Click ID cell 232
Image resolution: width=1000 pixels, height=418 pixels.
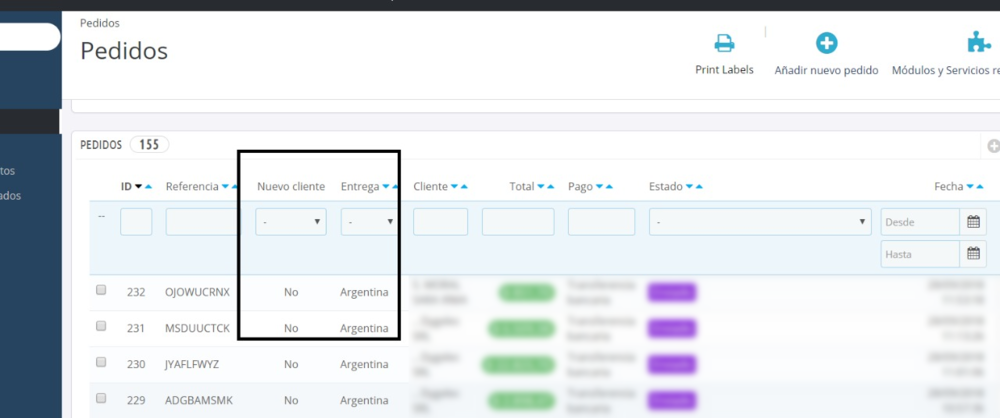click(x=136, y=292)
